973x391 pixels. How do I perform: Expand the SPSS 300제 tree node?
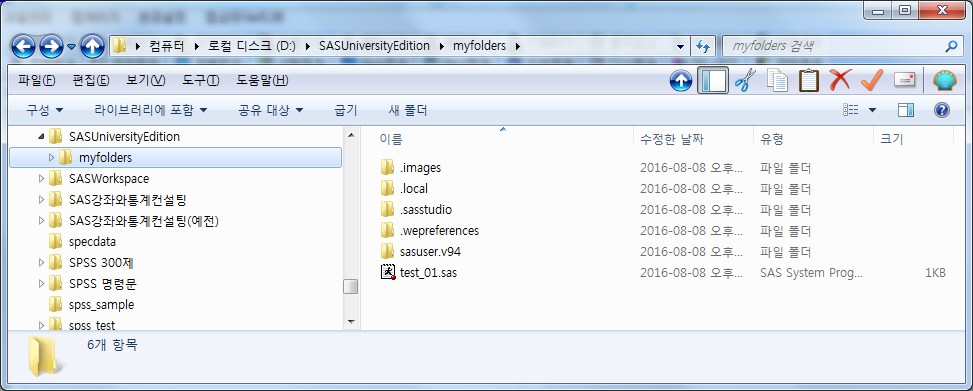pyautogui.click(x=42, y=263)
